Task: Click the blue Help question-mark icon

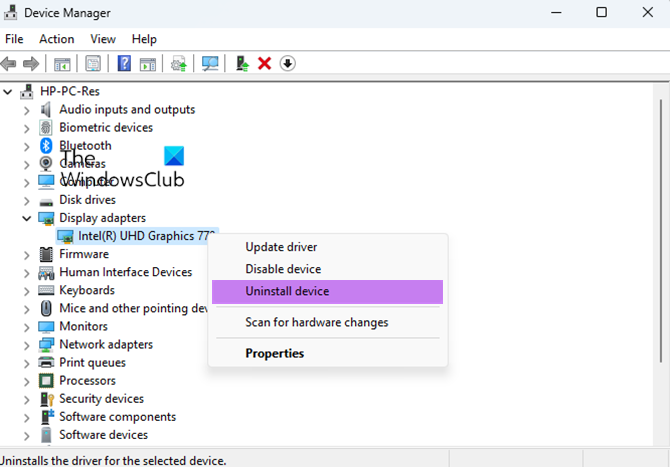Action: tap(124, 64)
